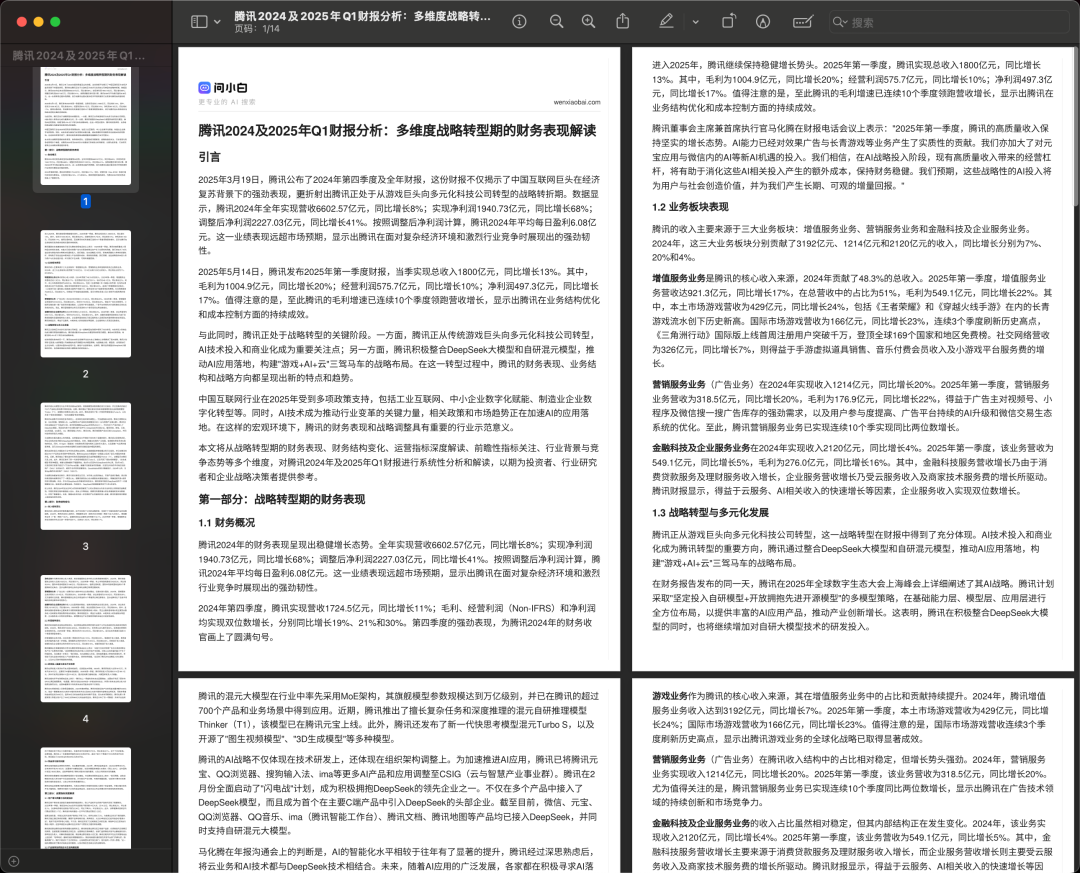Click the 引言 heading
Screen dimensions: 1080x873
coord(209,157)
